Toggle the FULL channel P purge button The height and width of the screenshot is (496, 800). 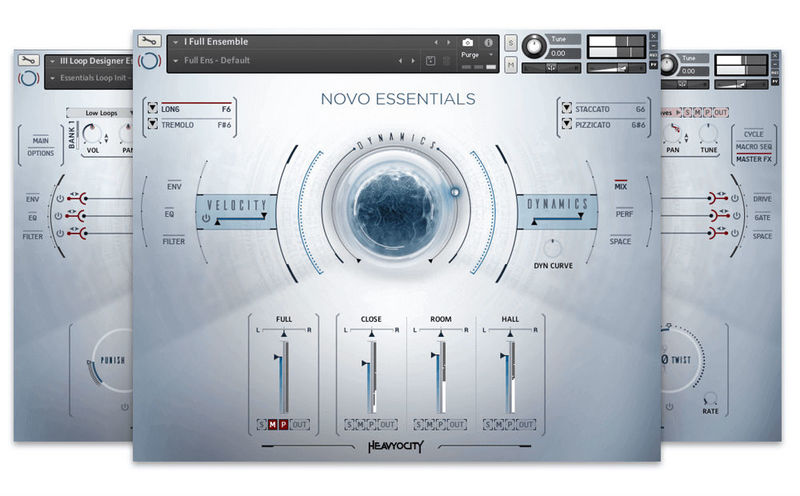(283, 425)
